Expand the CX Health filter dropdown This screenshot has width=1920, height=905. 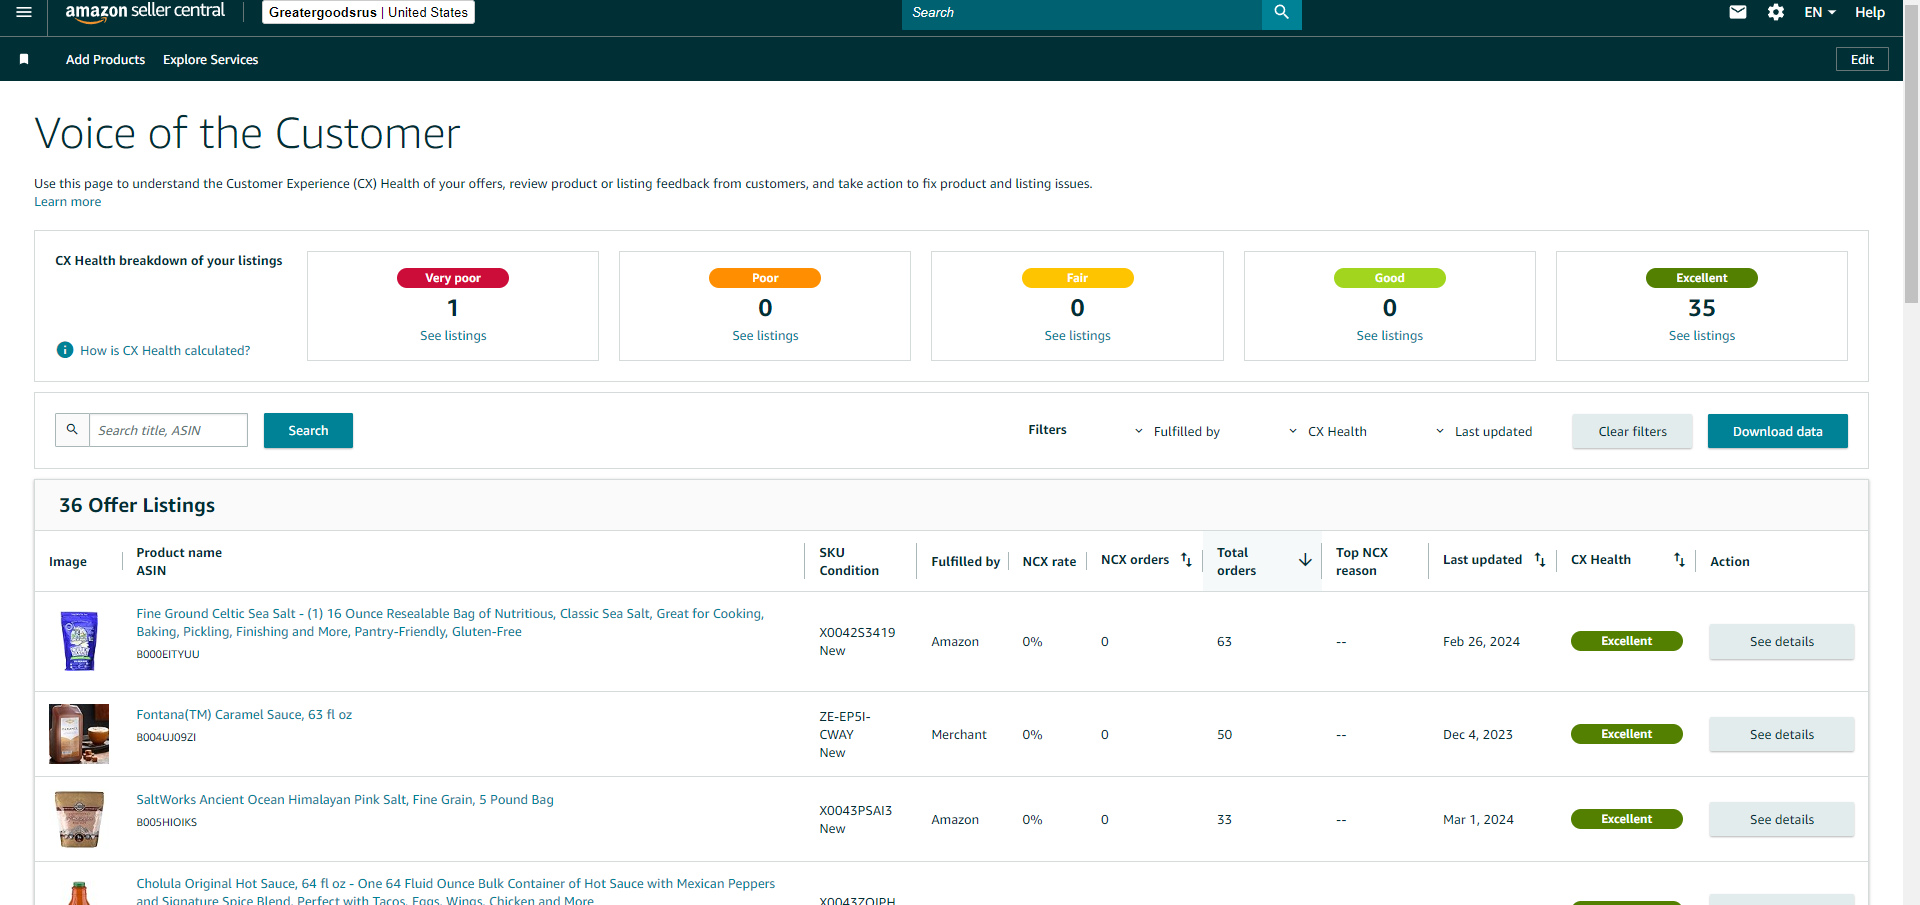point(1328,431)
